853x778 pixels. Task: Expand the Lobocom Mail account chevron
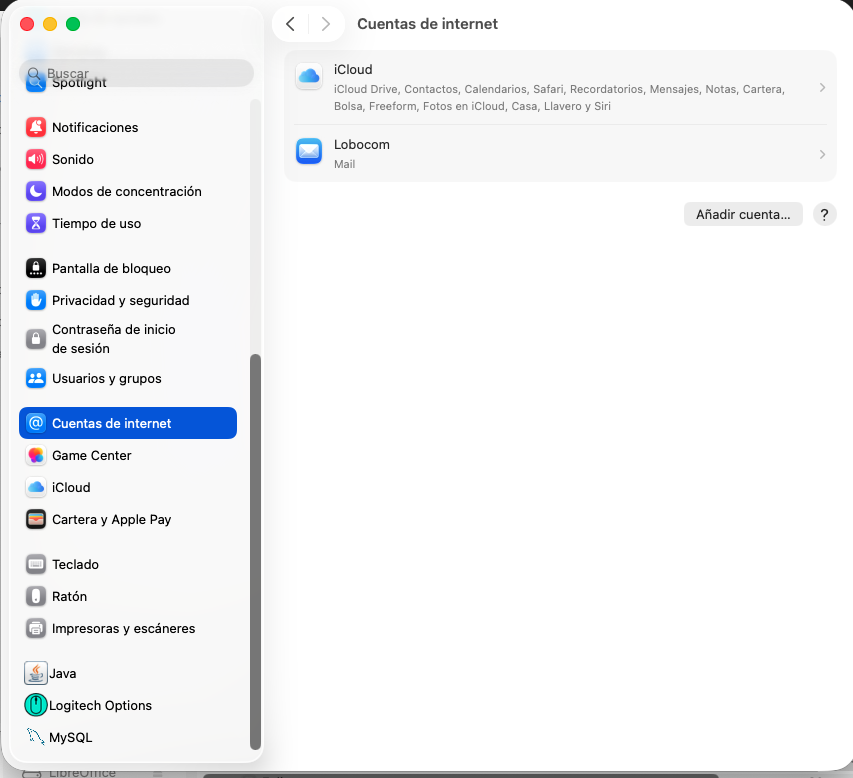(x=822, y=154)
